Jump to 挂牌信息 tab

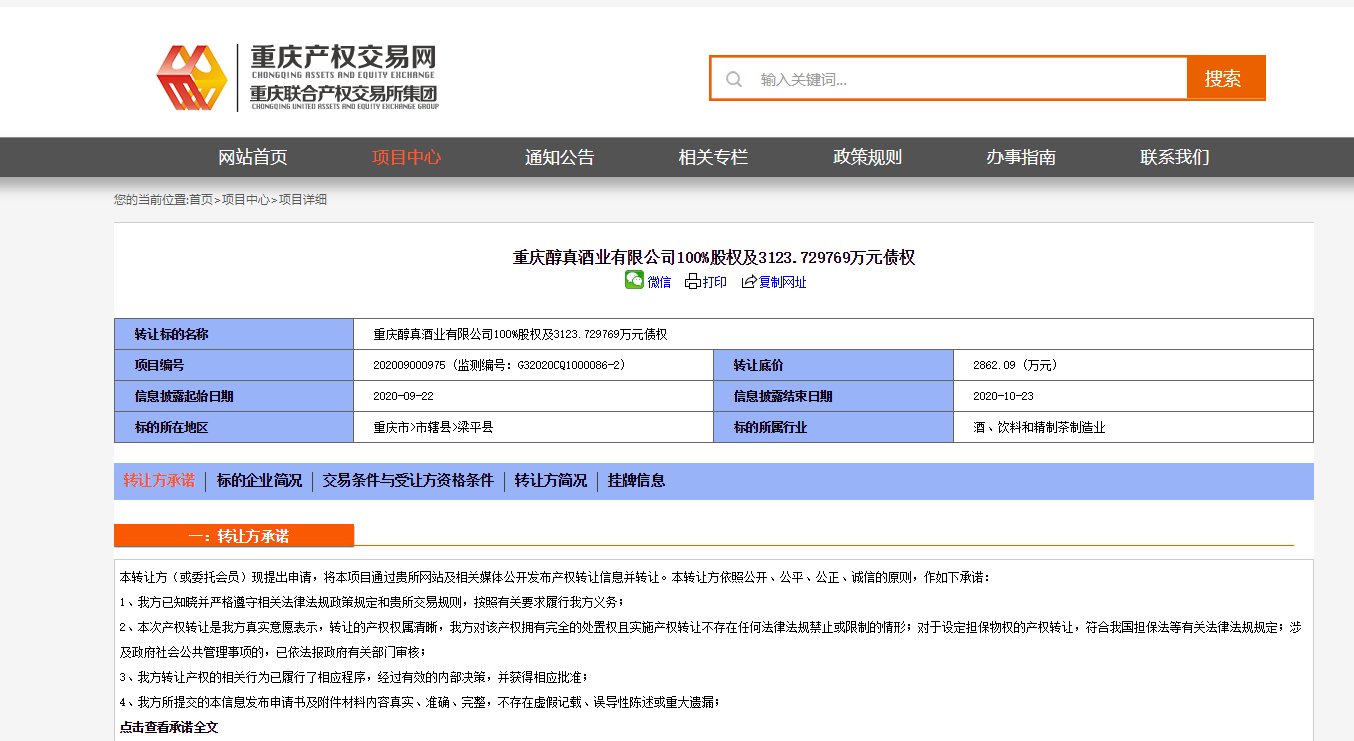(x=636, y=481)
